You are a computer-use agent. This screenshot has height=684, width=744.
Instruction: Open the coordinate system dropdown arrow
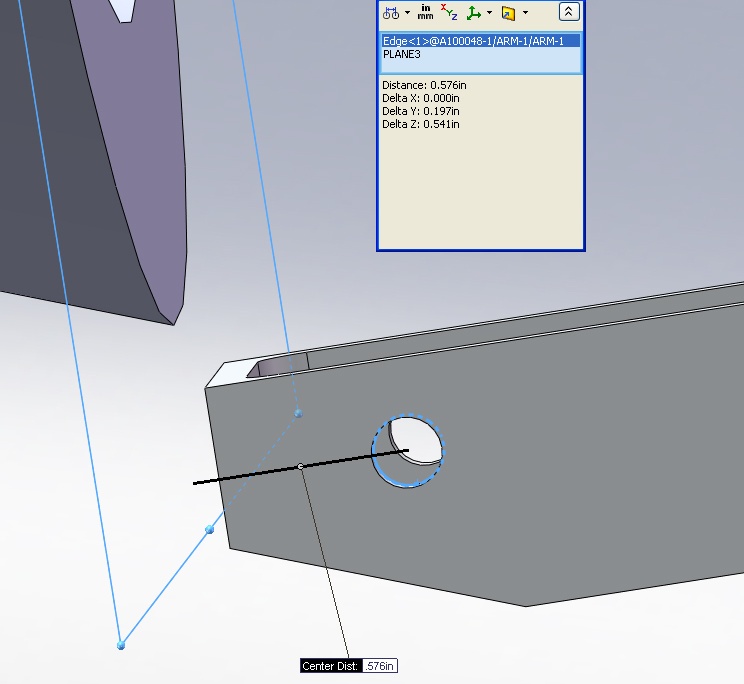coord(489,13)
